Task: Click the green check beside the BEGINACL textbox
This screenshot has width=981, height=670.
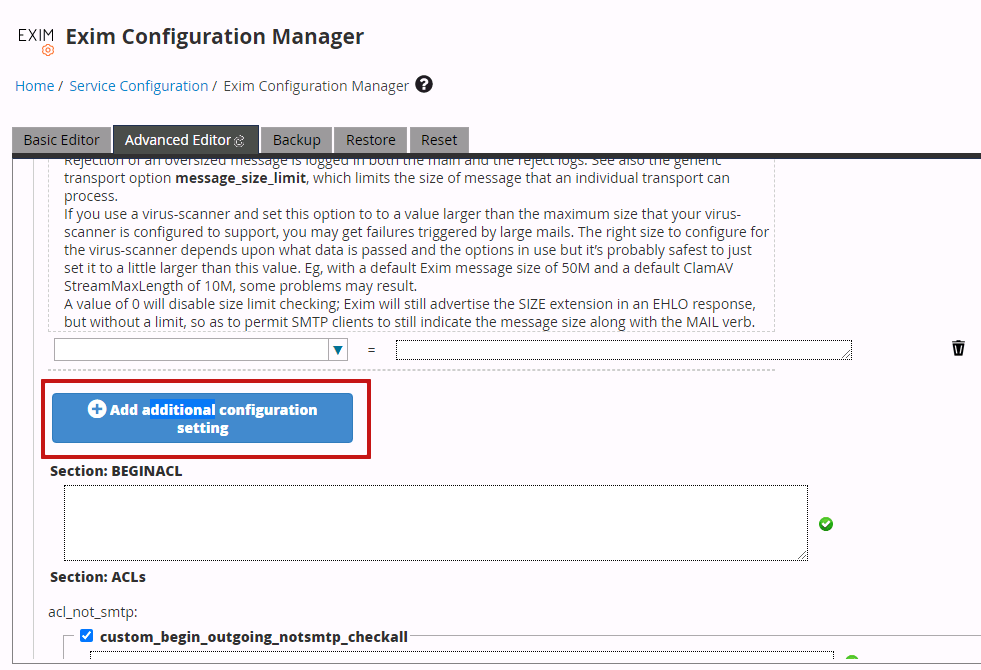Action: (826, 524)
